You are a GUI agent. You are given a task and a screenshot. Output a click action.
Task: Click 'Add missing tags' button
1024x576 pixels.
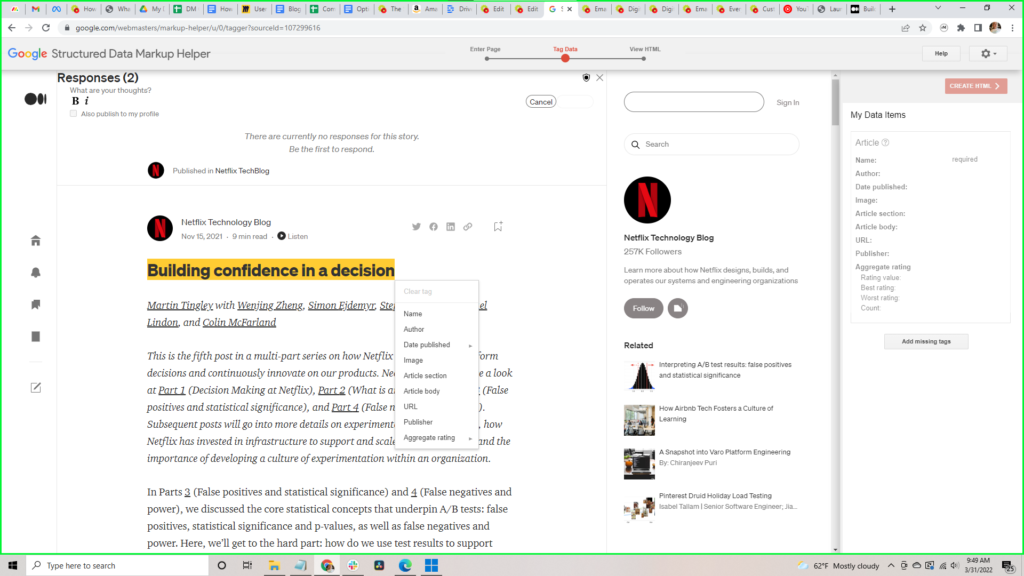click(926, 342)
